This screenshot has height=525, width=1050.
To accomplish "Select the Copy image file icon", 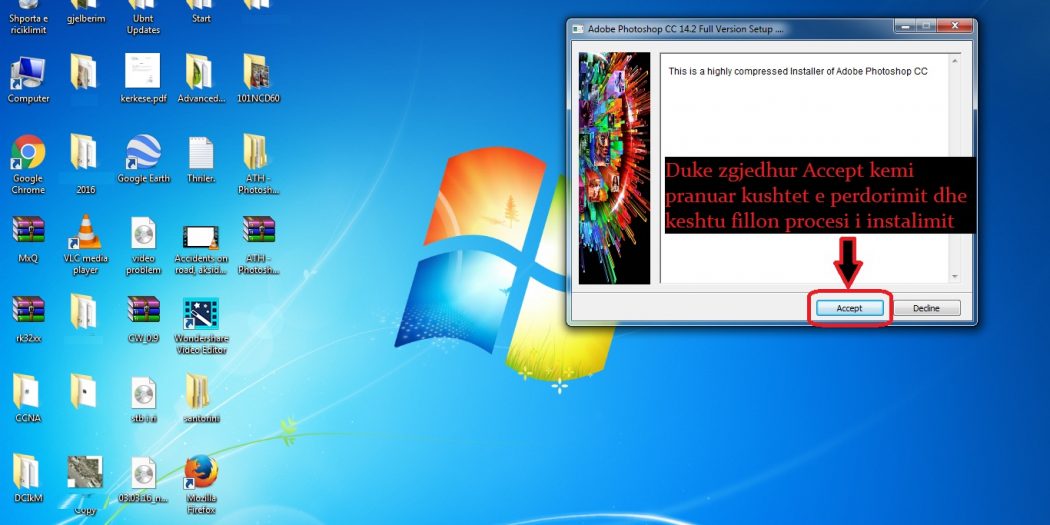I will 85,485.
